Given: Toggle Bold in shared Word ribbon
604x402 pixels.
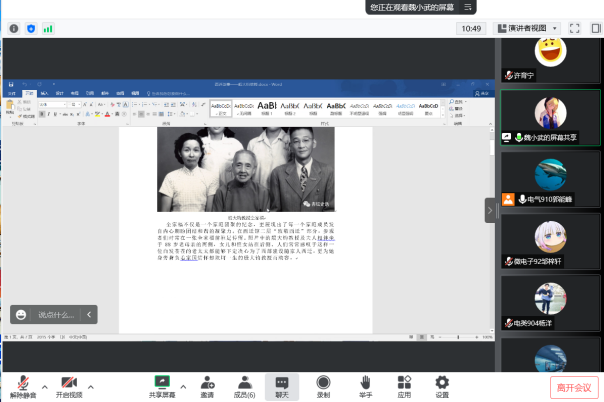Looking at the screenshot, I should point(42,114).
